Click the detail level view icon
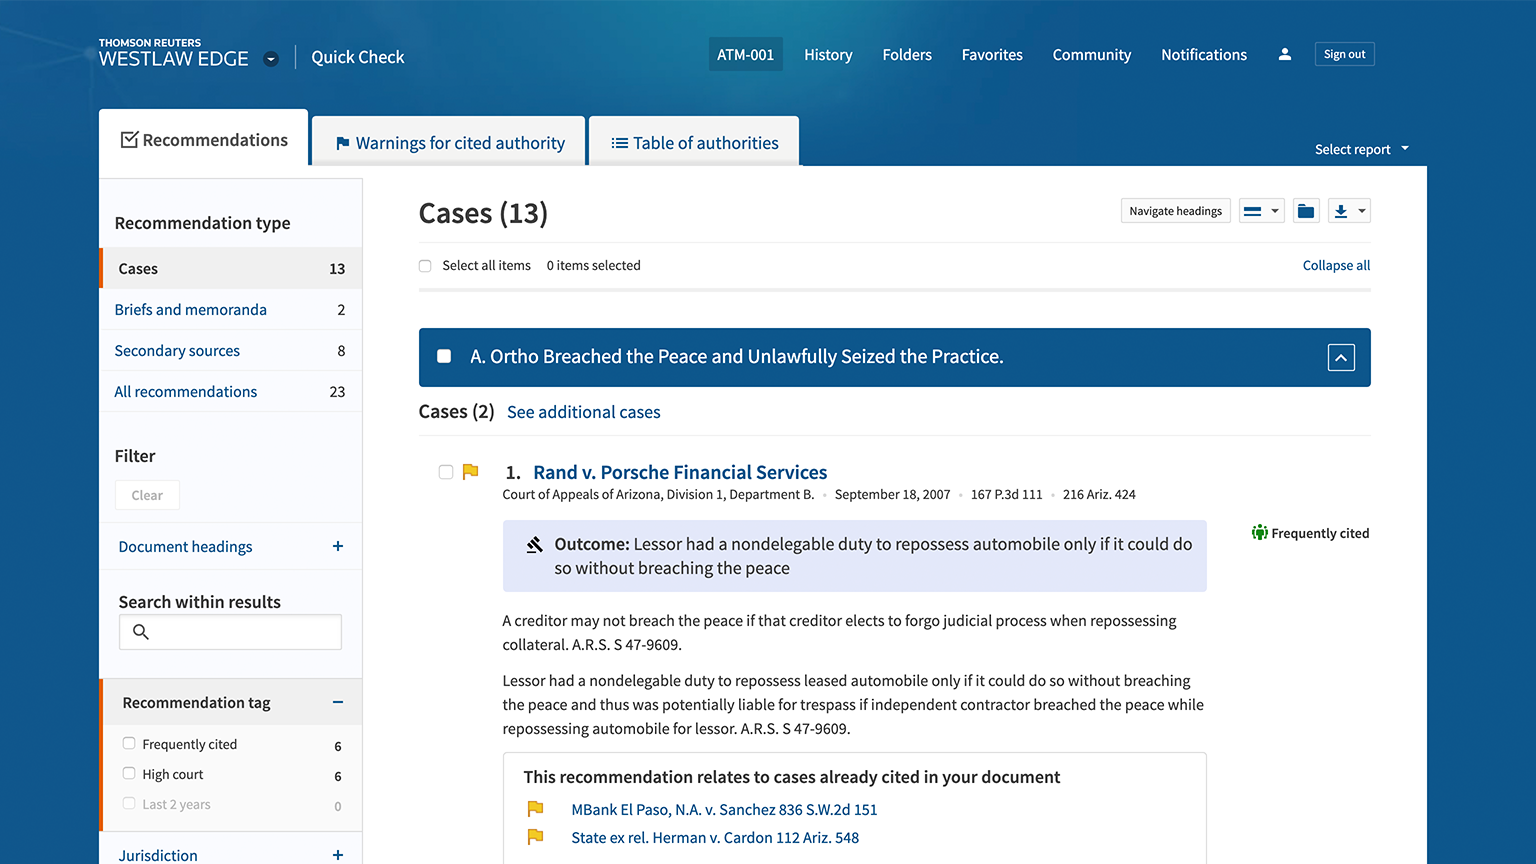The image size is (1536, 864). tap(1253, 211)
